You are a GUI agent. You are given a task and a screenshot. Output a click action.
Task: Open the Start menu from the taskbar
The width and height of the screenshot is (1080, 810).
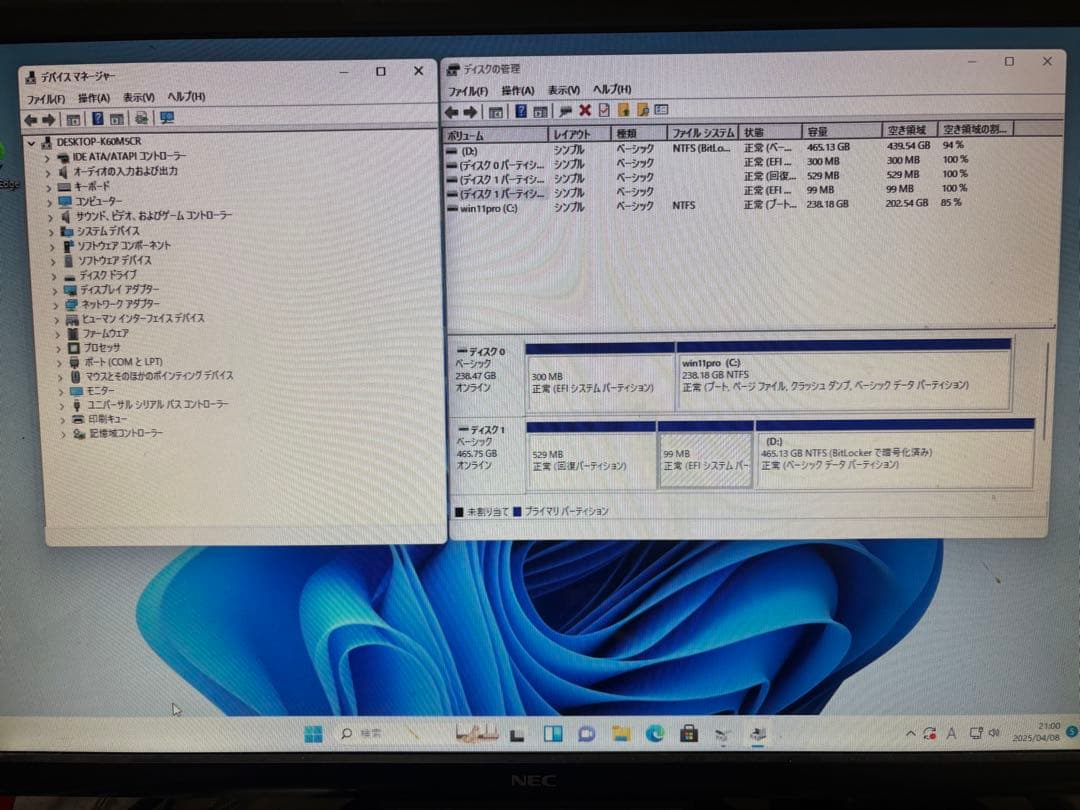[x=315, y=734]
